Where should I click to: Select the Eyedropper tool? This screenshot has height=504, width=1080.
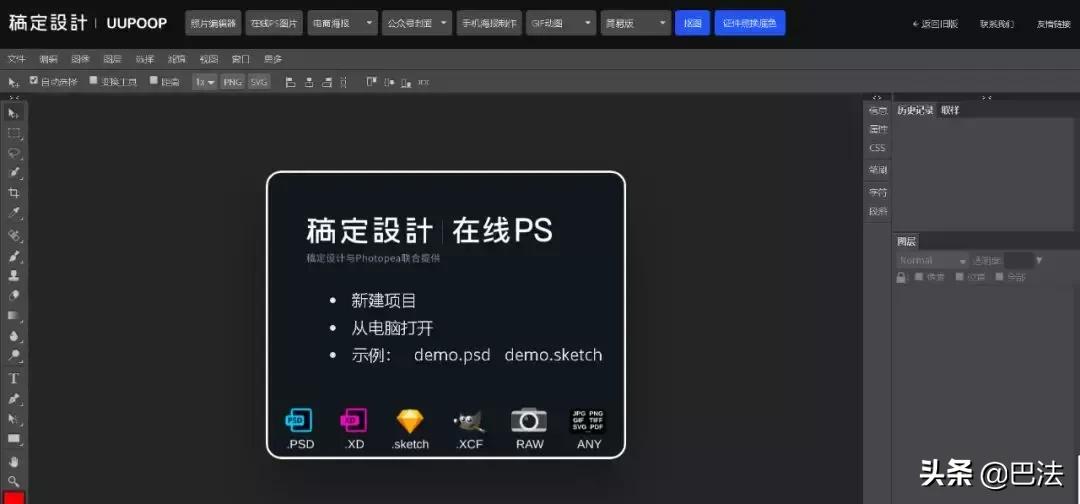(14, 213)
